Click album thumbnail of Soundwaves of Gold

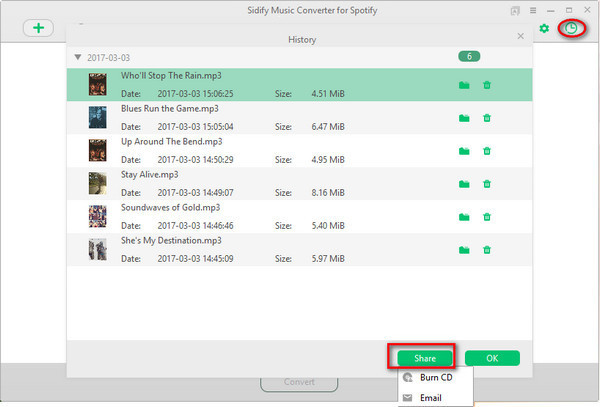[x=98, y=216]
